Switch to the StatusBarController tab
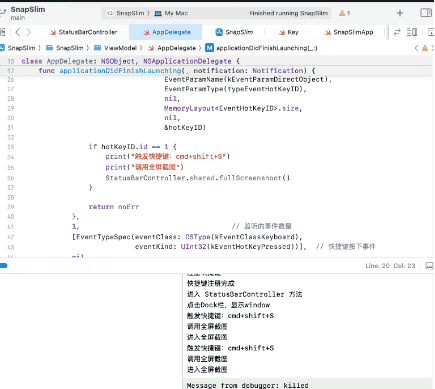 [x=84, y=32]
